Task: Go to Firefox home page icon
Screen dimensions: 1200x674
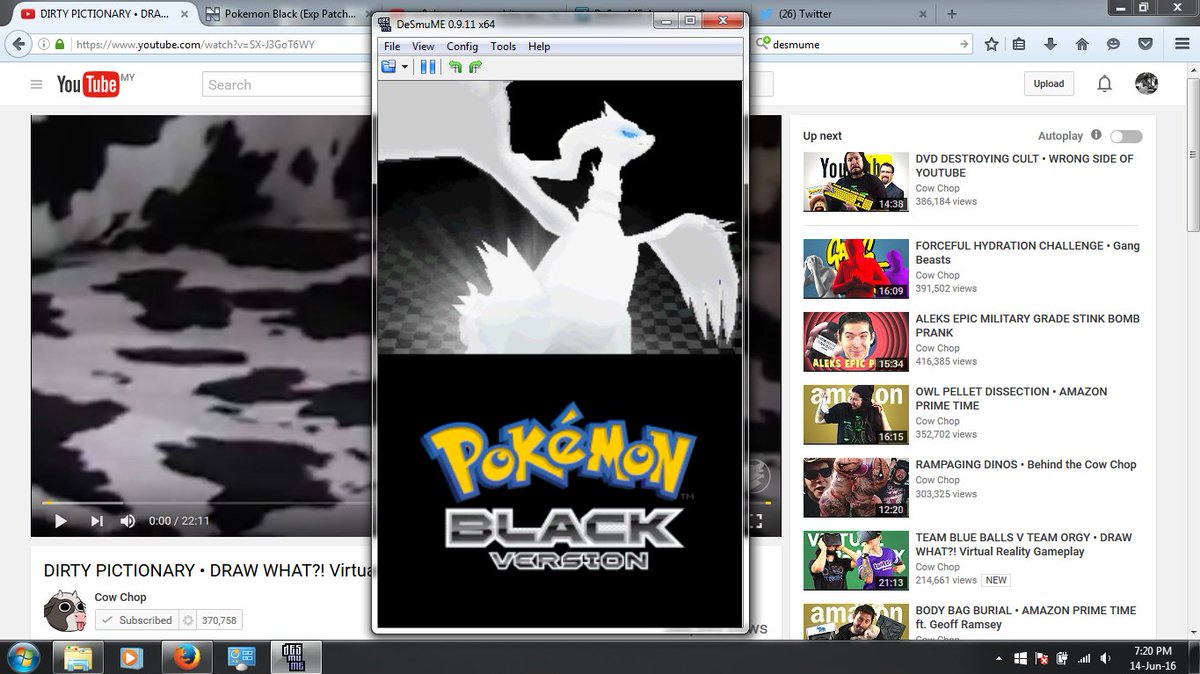Action: 1082,44
